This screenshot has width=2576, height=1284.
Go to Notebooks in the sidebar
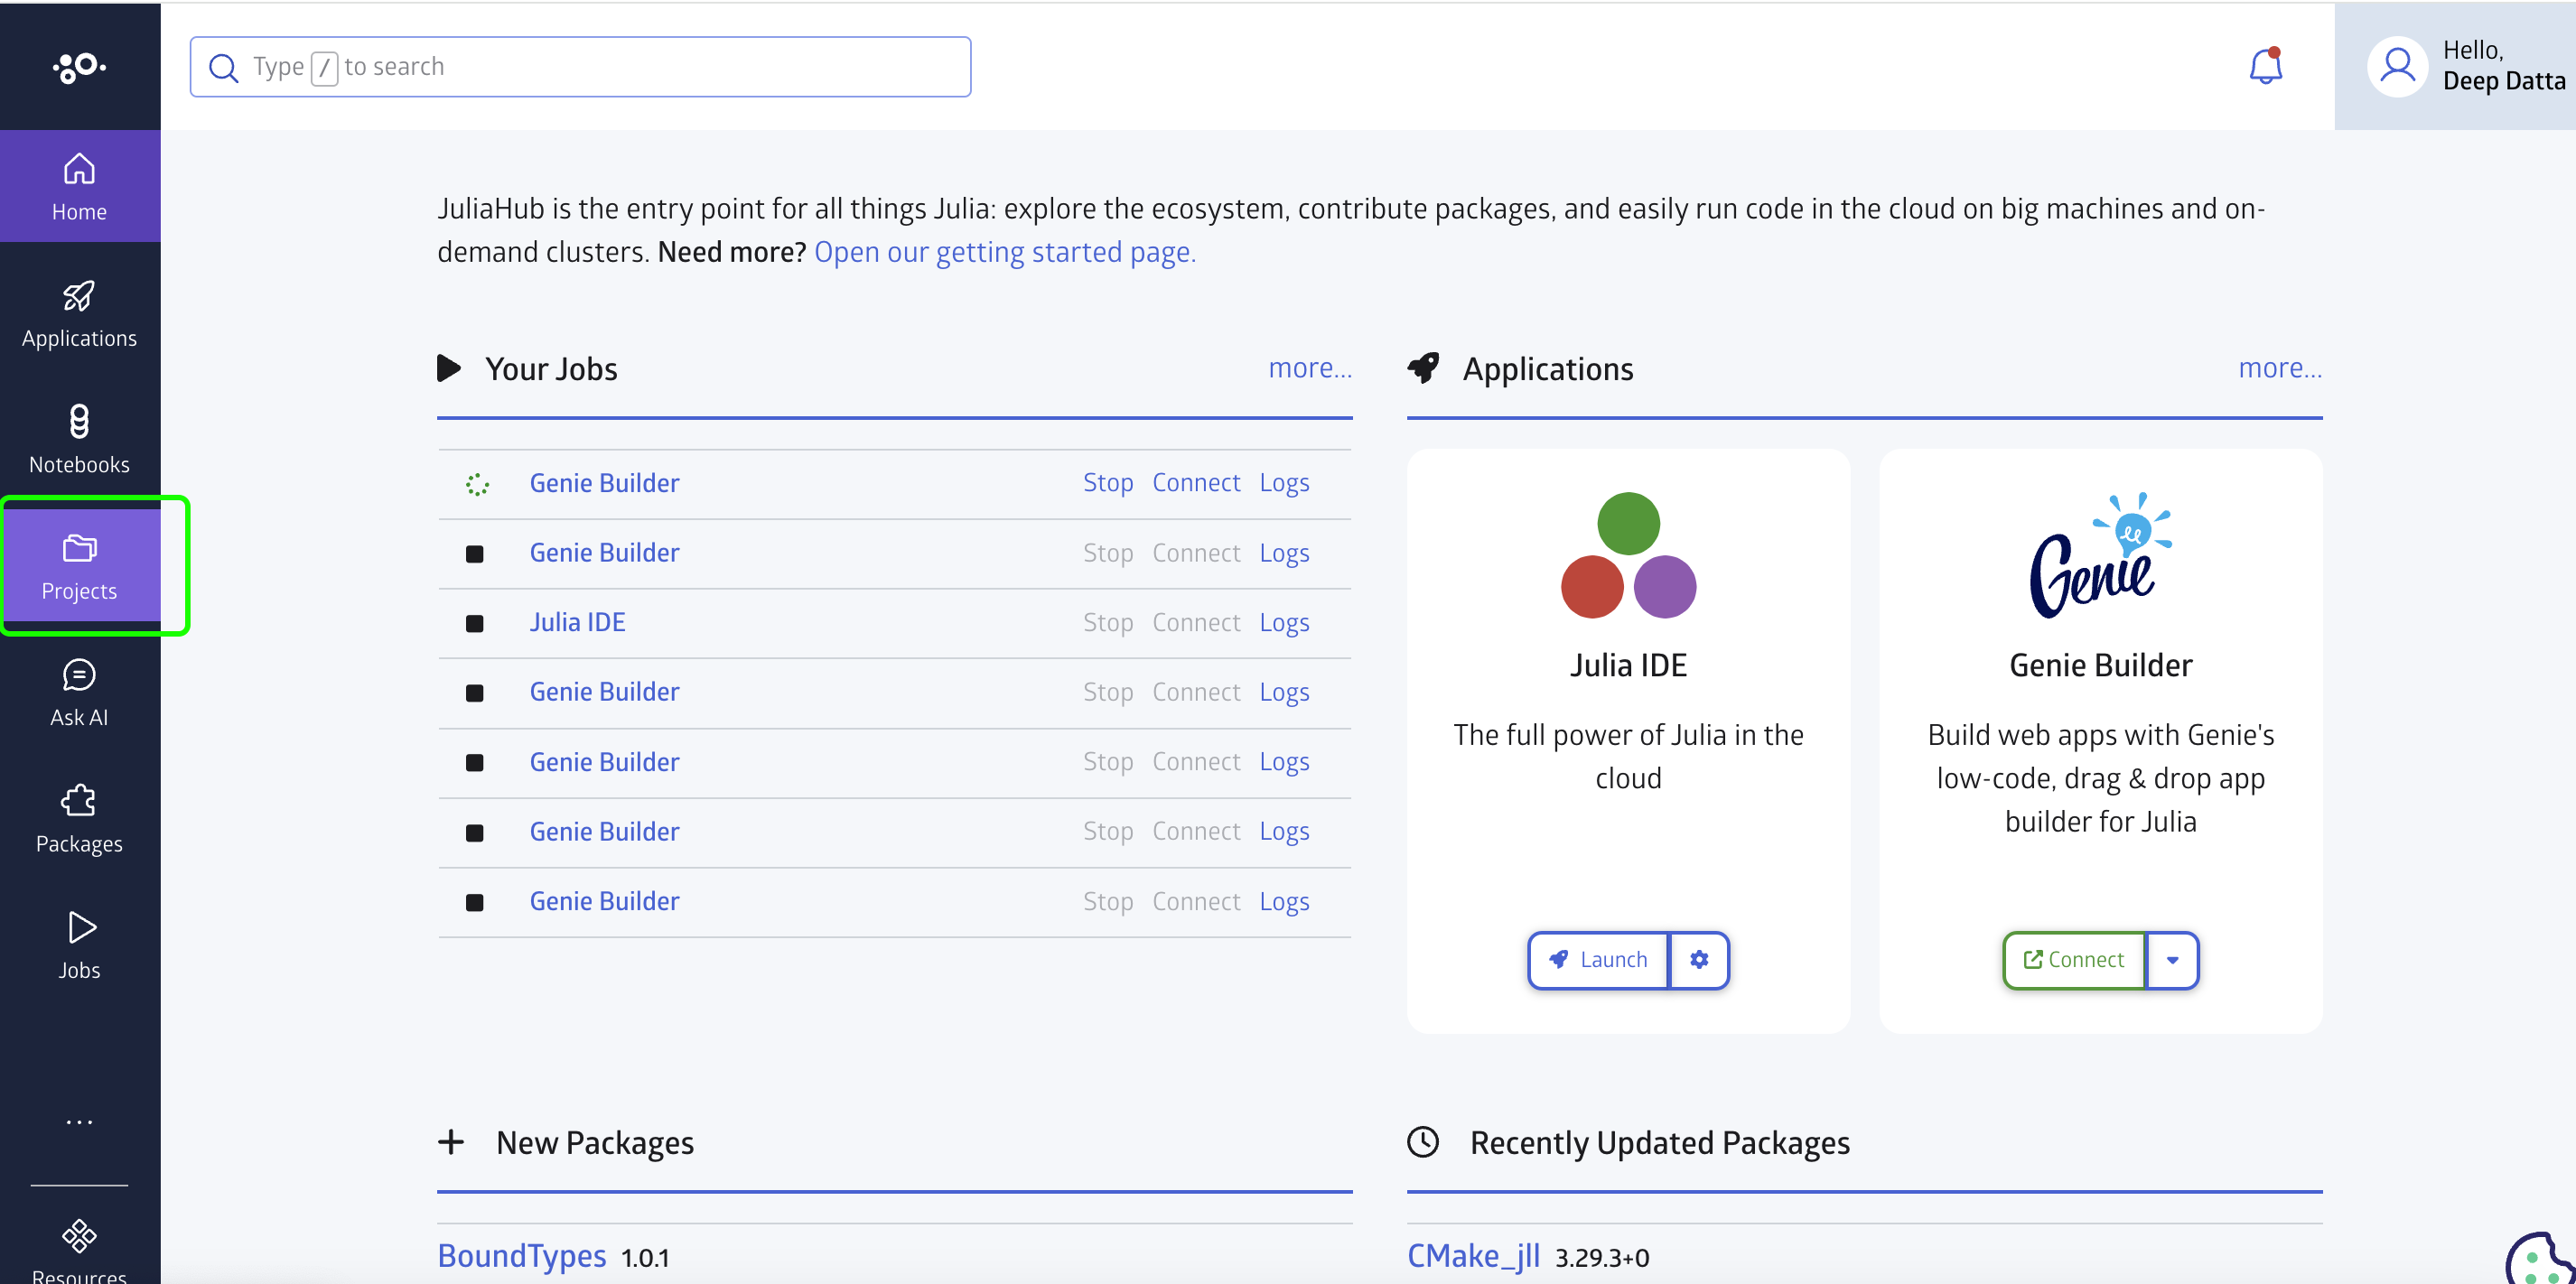pyautogui.click(x=79, y=440)
